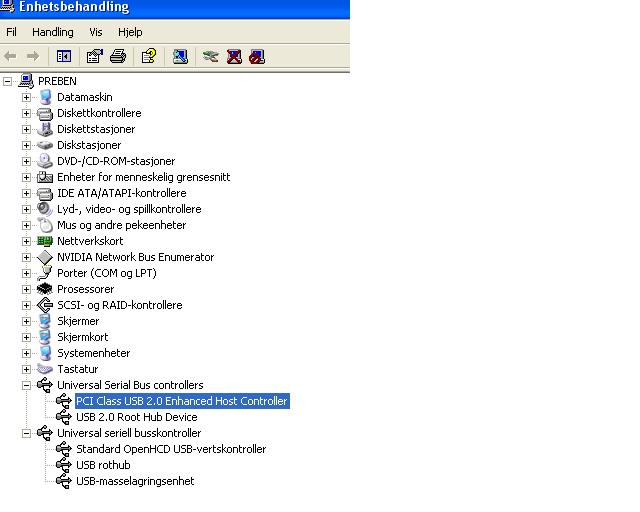The image size is (640, 512).
Task: Select NVIDIA Network Bus Enumerator label
Action: [x=136, y=257]
